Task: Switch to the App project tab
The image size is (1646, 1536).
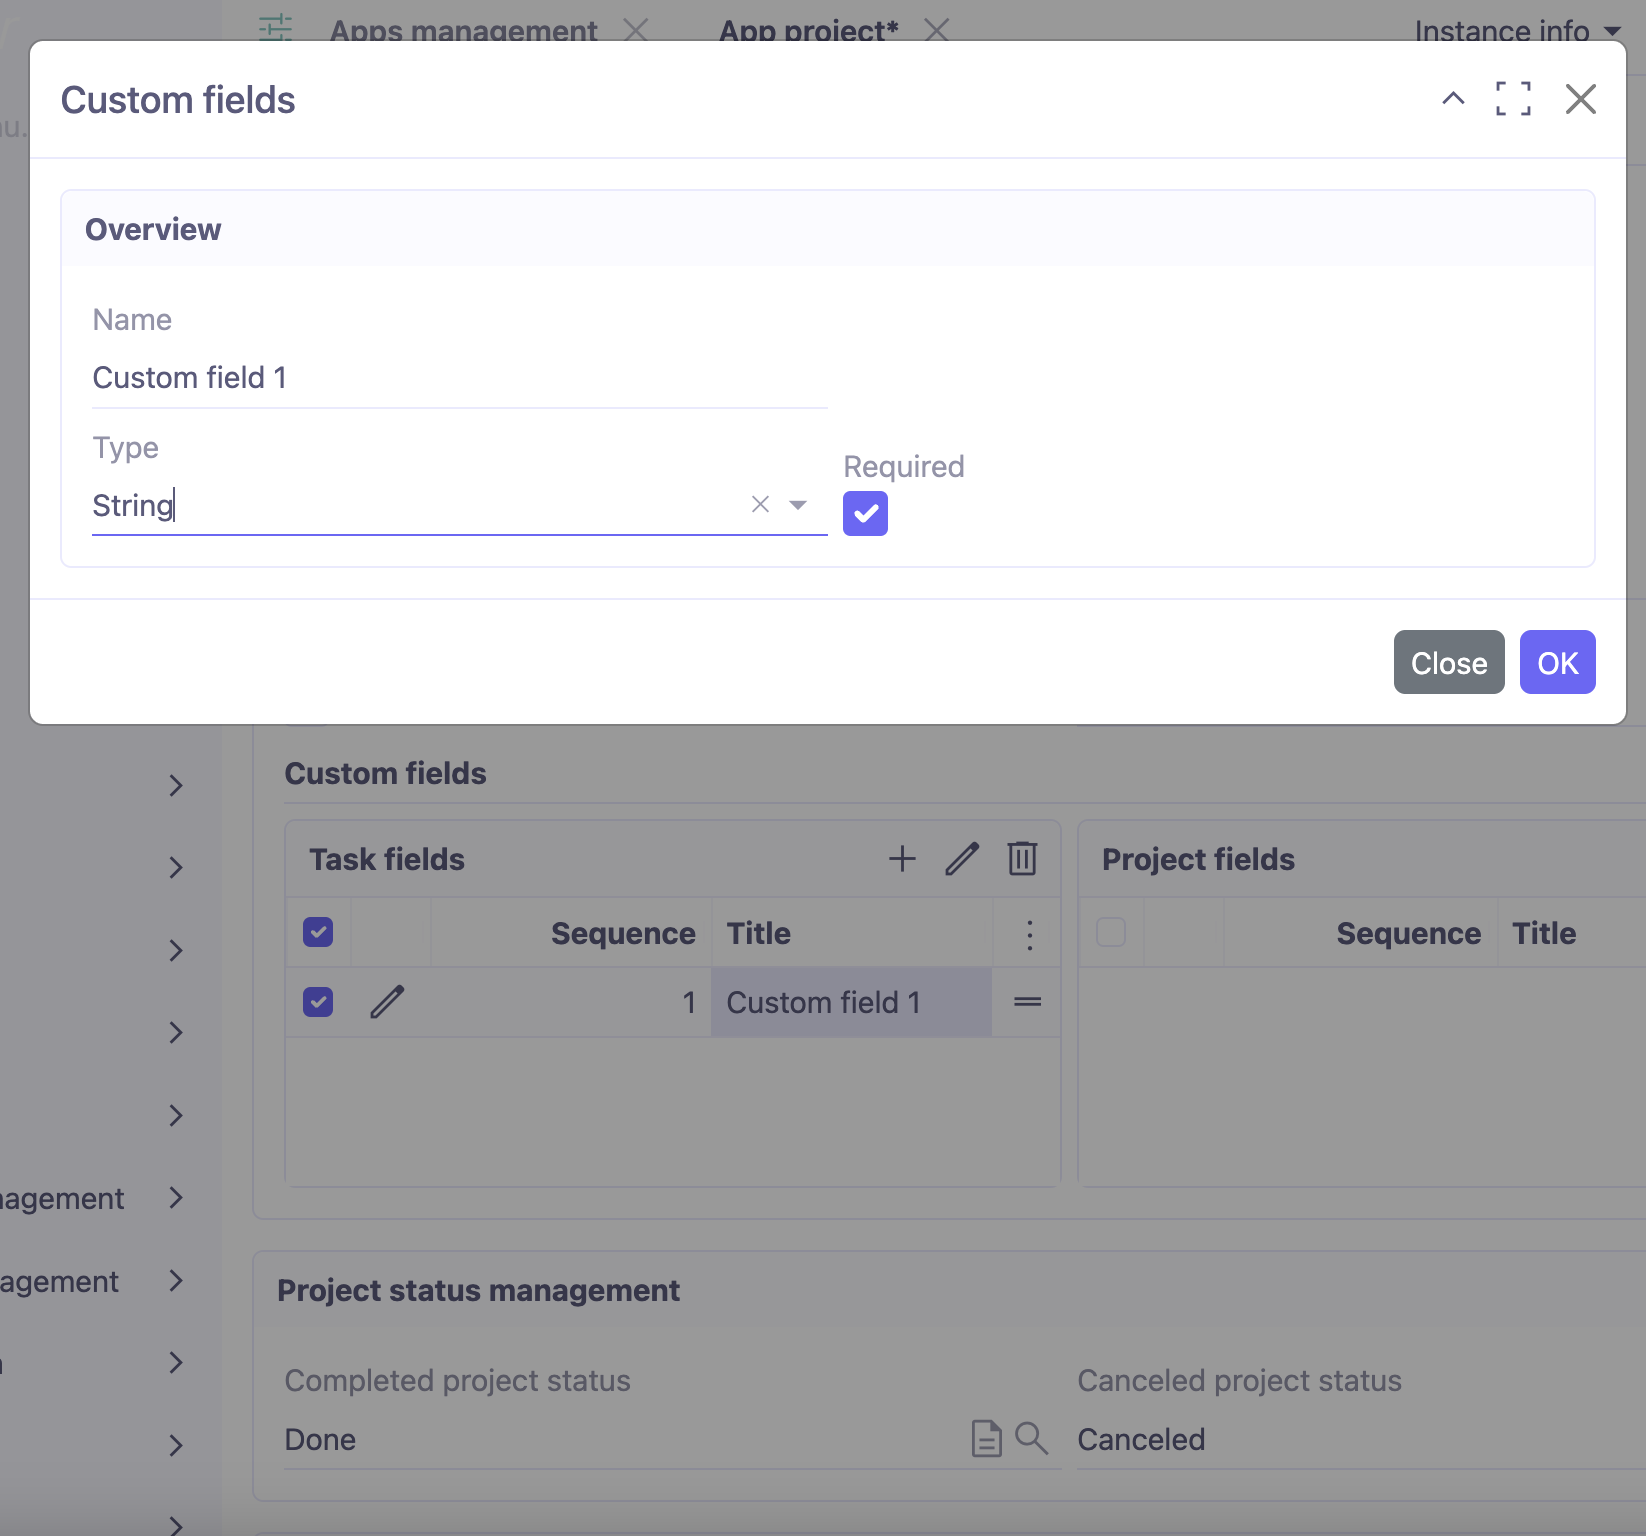Action: tap(808, 30)
